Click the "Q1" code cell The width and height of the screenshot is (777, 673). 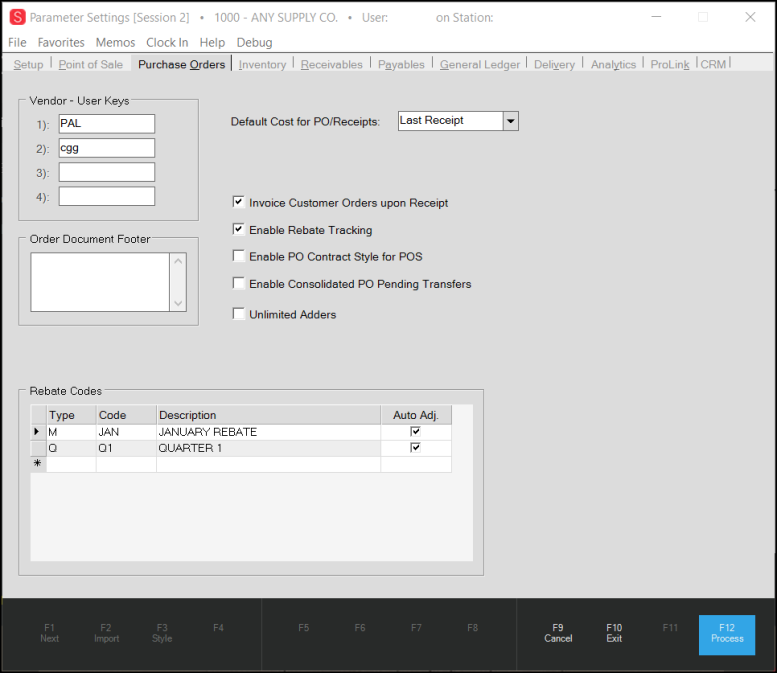[126, 448]
